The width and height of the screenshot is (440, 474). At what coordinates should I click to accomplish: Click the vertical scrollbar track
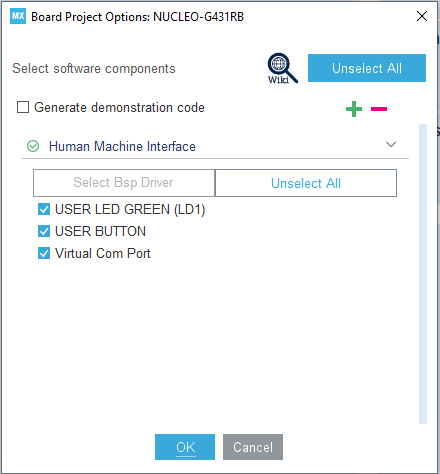[423, 274]
